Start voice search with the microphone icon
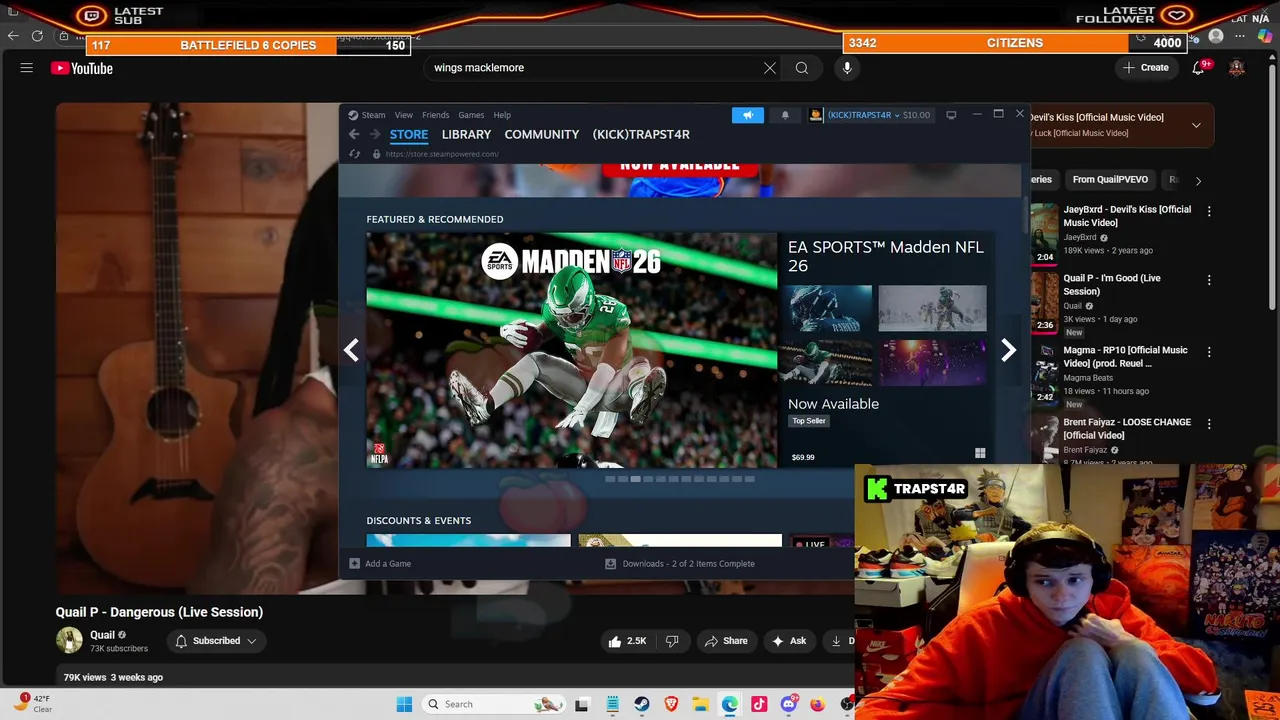 (847, 68)
